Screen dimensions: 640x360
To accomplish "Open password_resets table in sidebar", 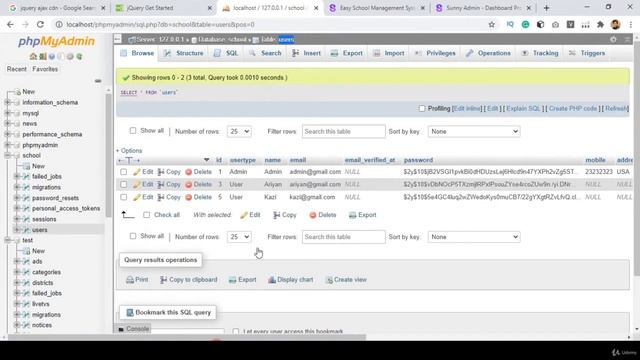I will pyautogui.click(x=55, y=198).
